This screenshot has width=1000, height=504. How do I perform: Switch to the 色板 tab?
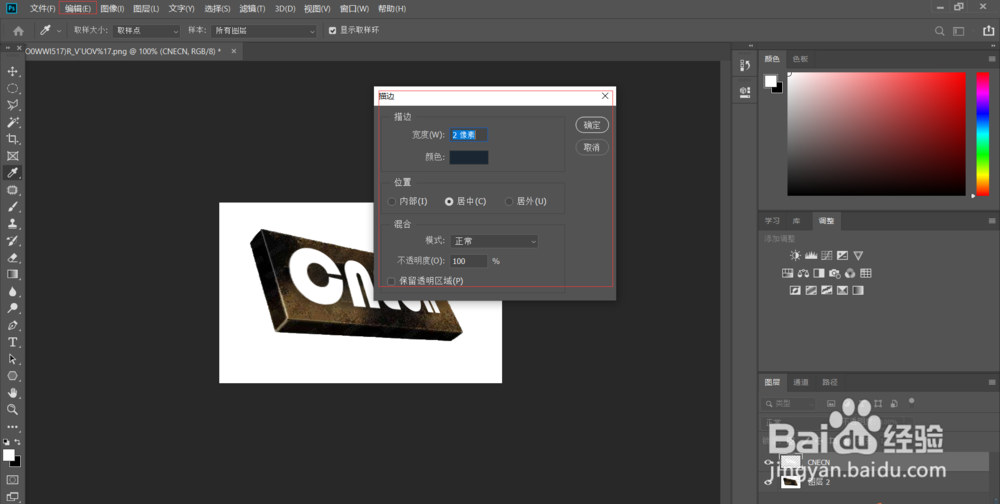click(x=800, y=59)
